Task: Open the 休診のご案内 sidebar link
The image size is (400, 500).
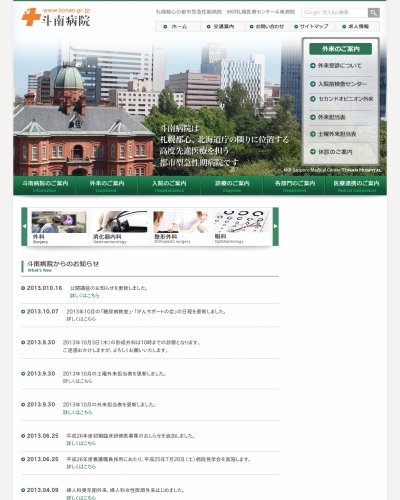Action: 331,152
